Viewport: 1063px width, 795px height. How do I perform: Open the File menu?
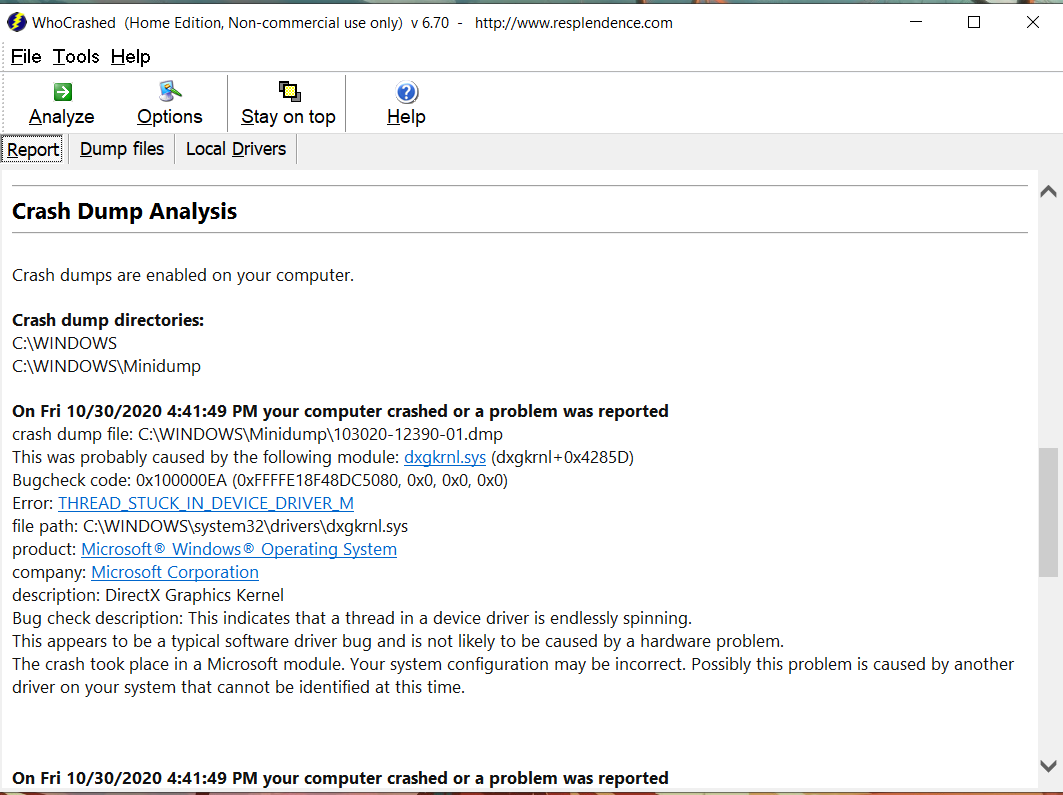pos(26,56)
